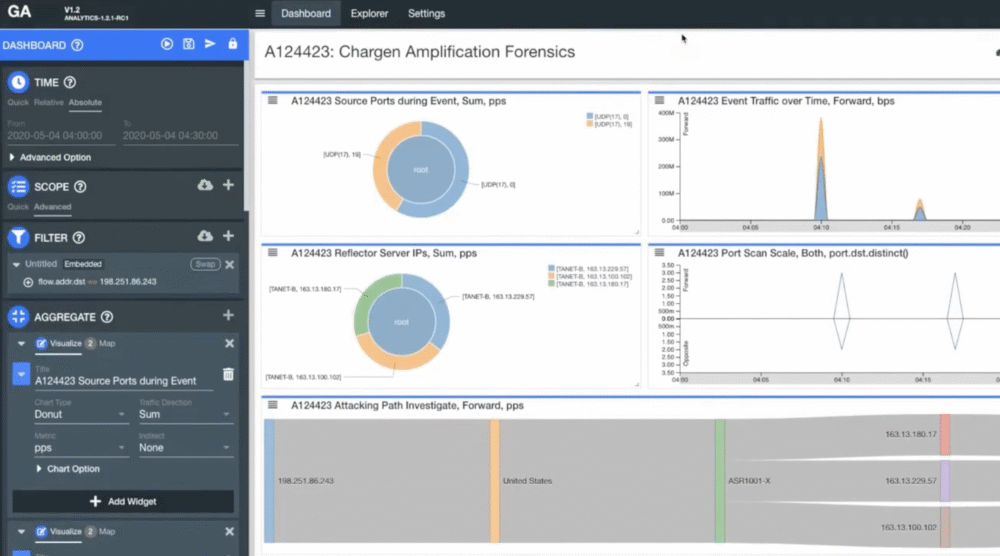Click the cloud download icon in Scope section
This screenshot has height=556, width=1000.
pyautogui.click(x=205, y=185)
